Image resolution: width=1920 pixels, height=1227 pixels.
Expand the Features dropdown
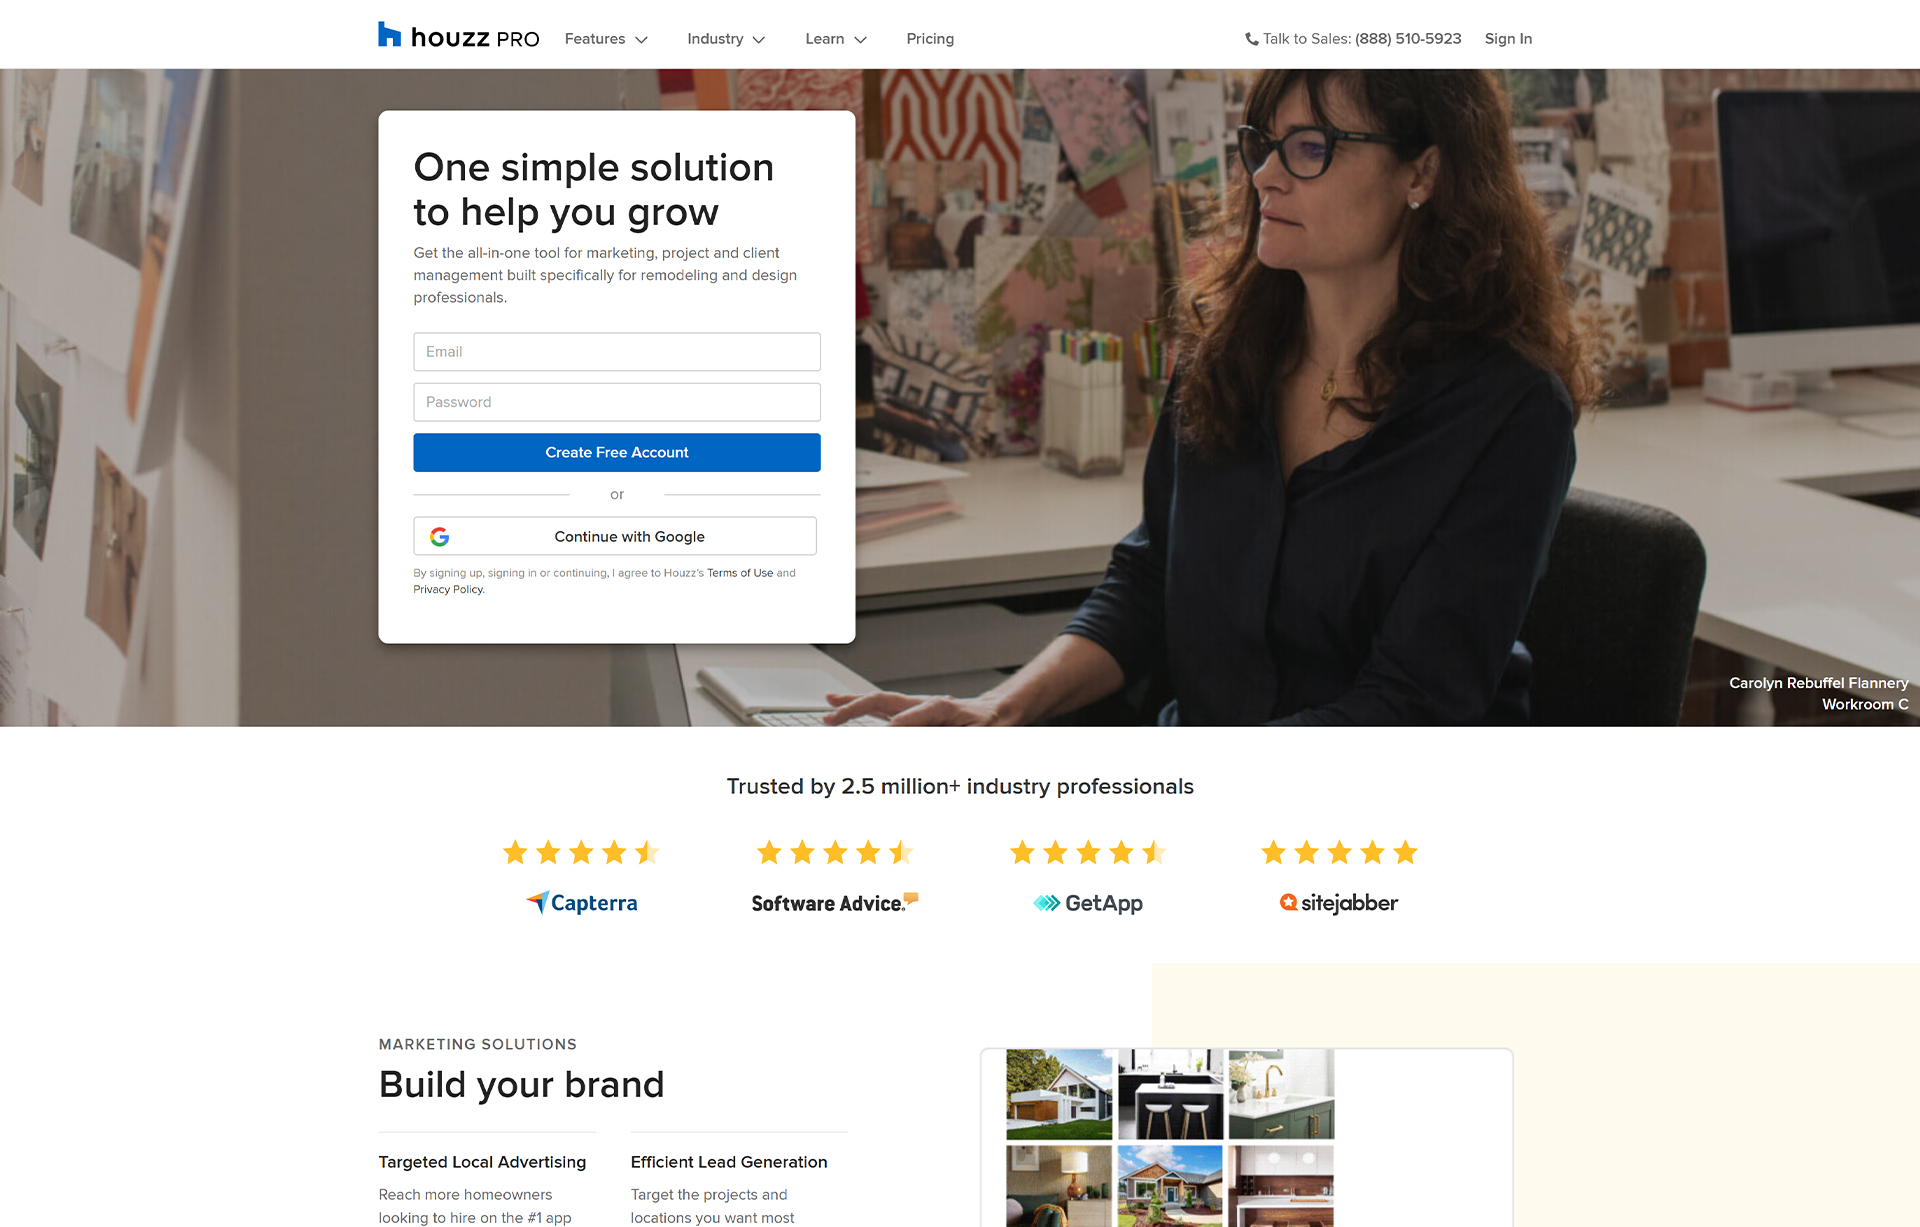(605, 38)
